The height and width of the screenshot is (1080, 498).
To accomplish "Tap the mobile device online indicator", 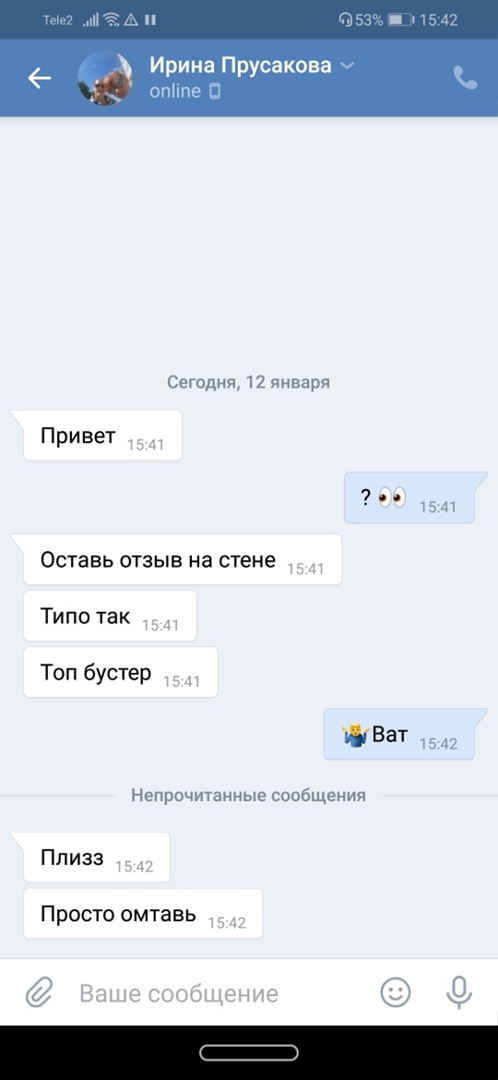I will (215, 91).
